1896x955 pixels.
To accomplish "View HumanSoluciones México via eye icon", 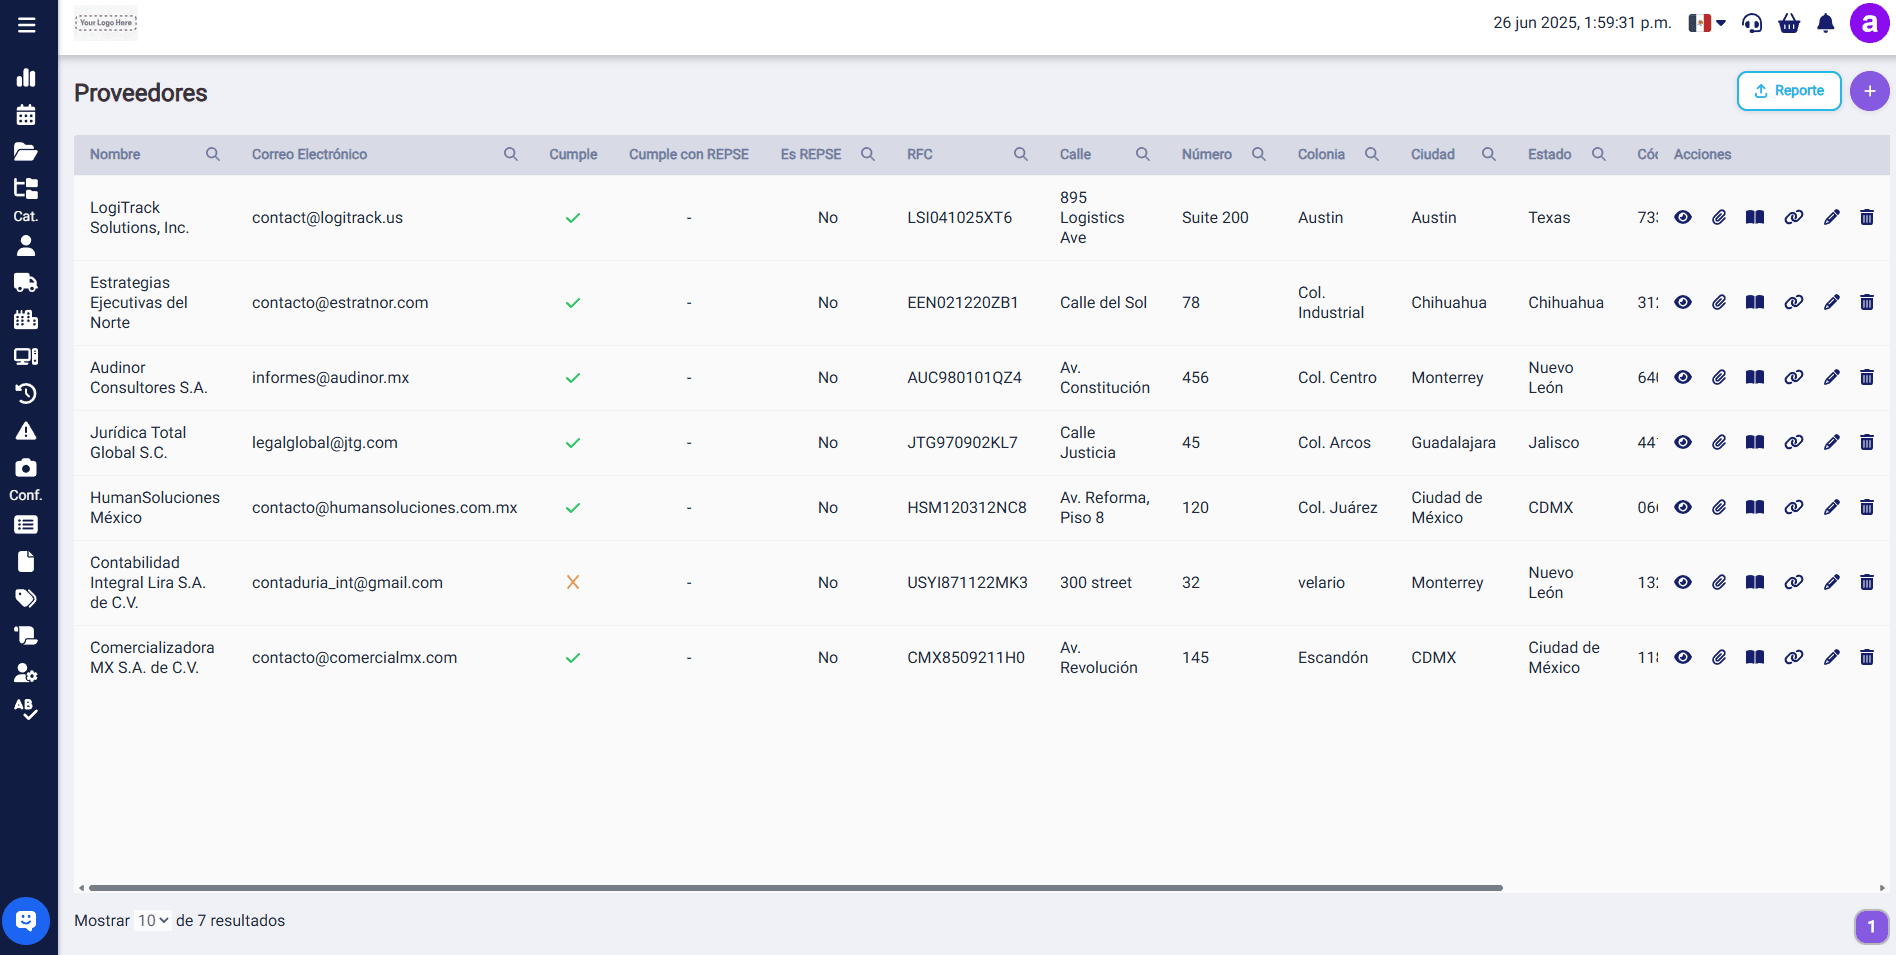I will 1683,507.
